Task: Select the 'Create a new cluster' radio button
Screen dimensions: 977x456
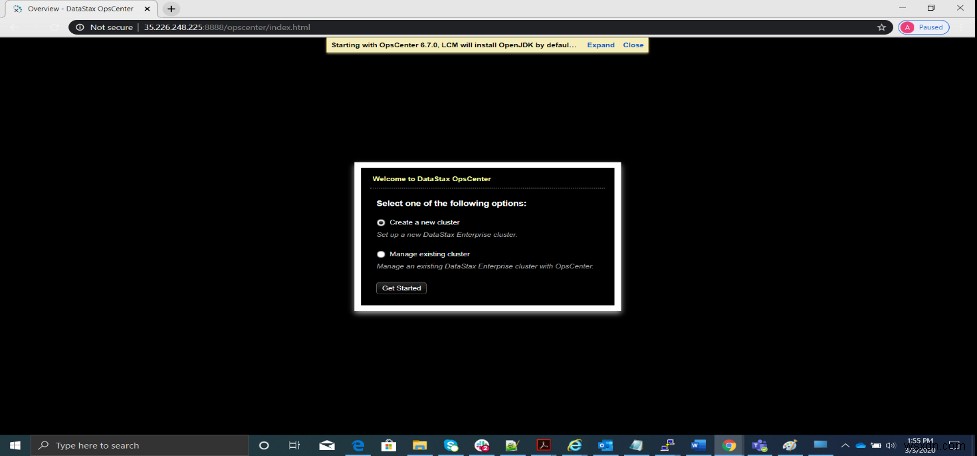Action: 381,222
